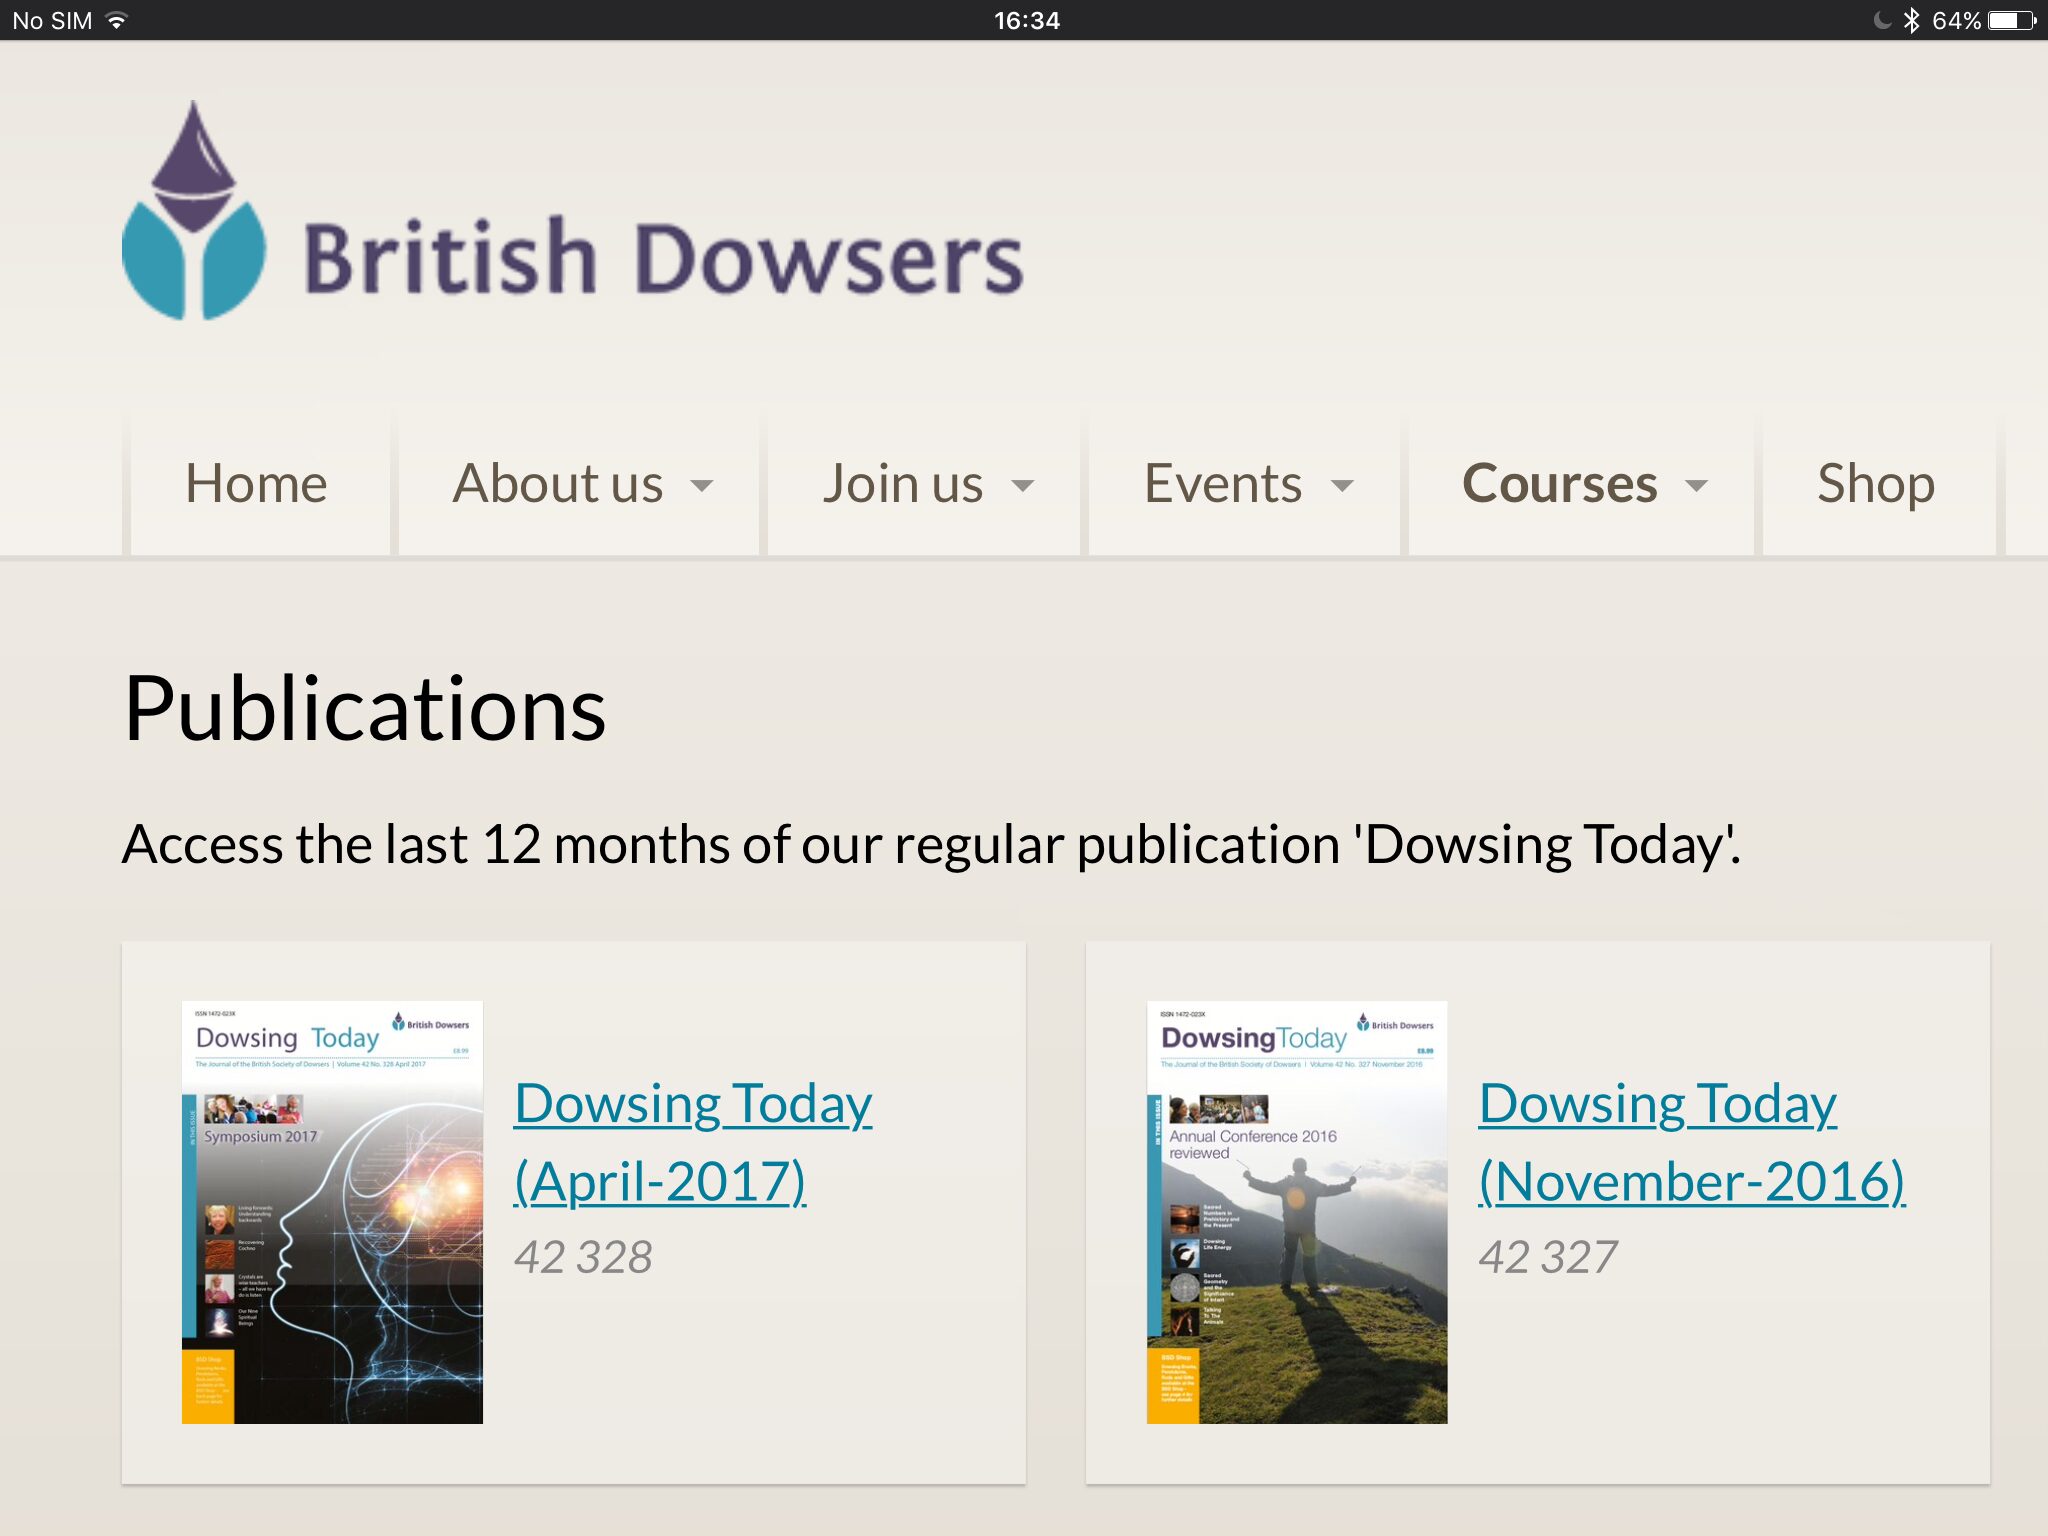2048x1536 pixels.
Task: Expand the Join us dropdown arrow
Action: click(1022, 487)
